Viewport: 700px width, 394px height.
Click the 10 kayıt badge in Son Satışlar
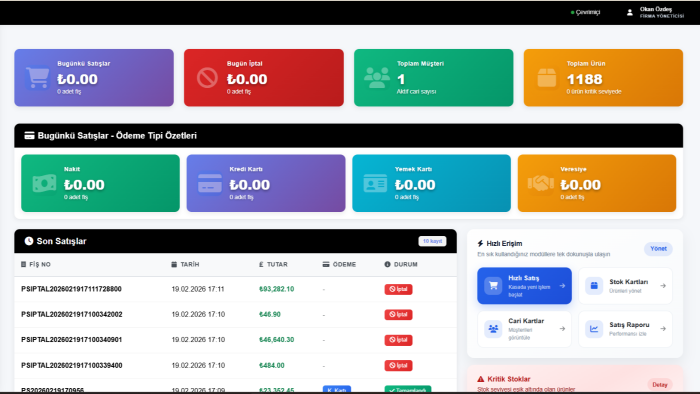tap(432, 241)
